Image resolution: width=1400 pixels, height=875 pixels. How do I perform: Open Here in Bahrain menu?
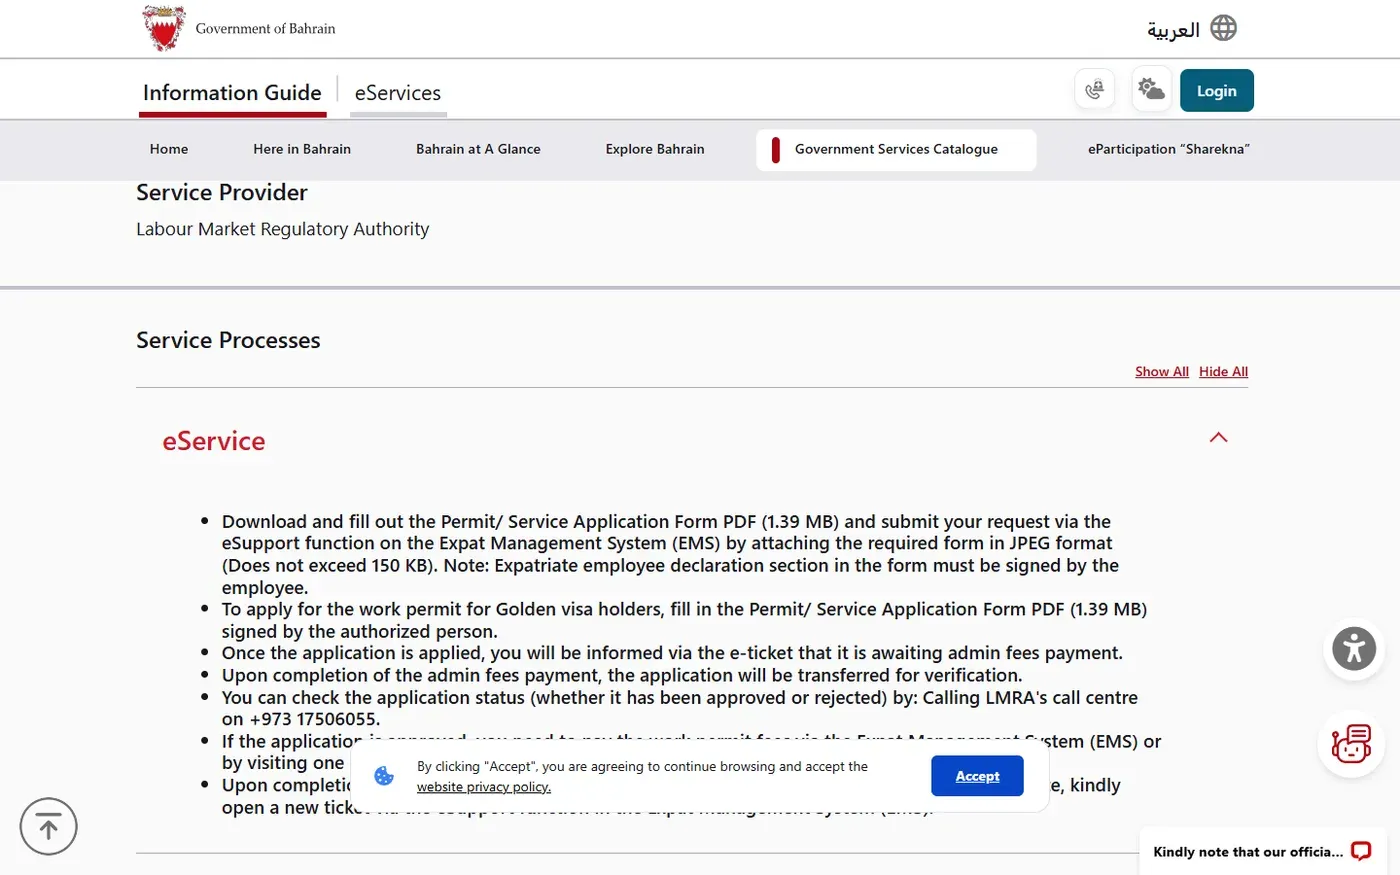point(302,149)
